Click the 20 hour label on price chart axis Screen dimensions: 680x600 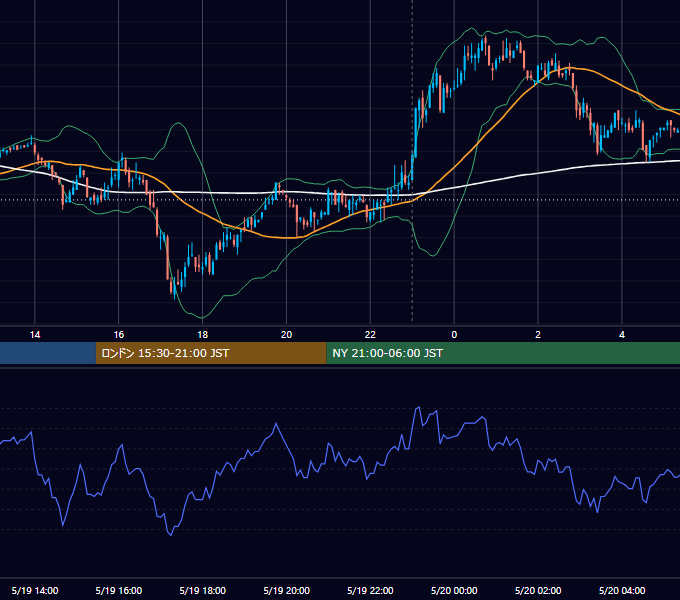click(286, 335)
